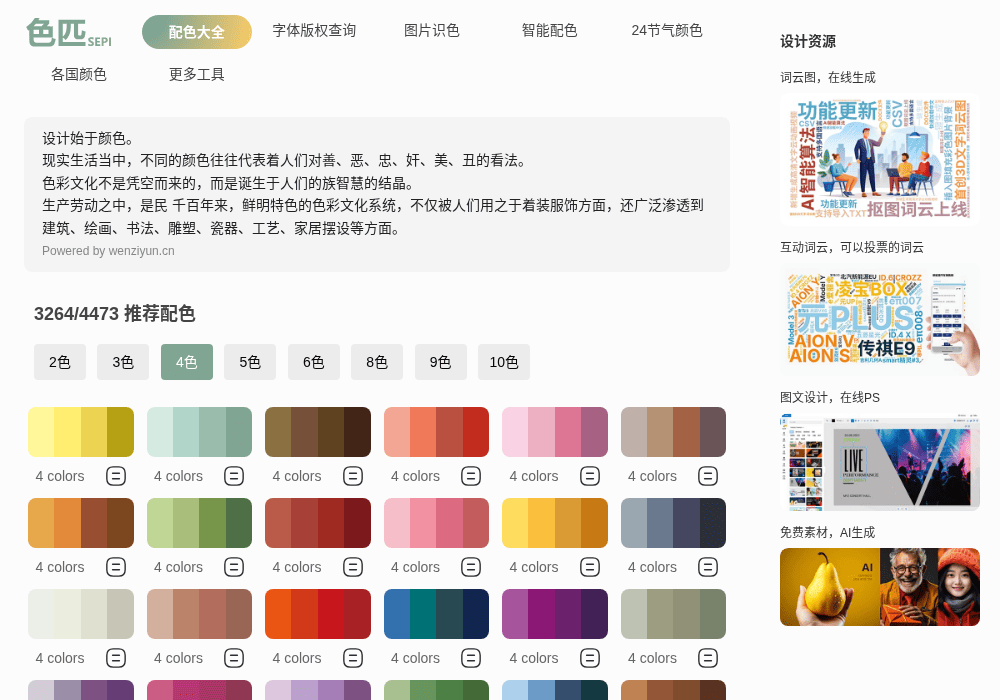1000x700 pixels.
Task: Filter palettes by 6色
Action: [x=313, y=362]
